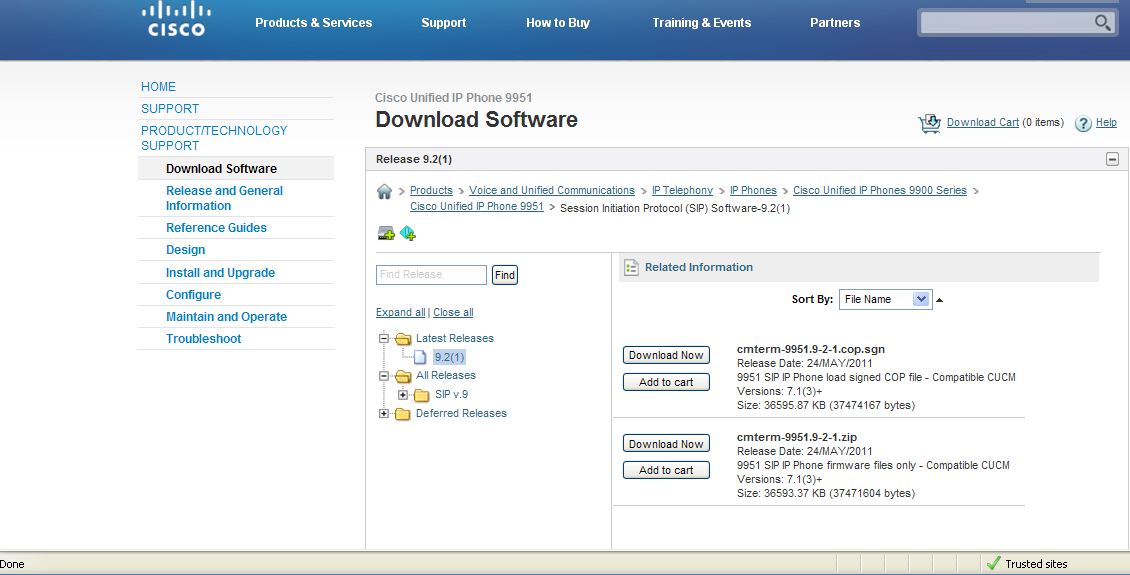Viewport: 1130px width, 575px height.
Task: Download Now for cmterm-9951.9-2-1.cop.sgn
Action: (666, 355)
